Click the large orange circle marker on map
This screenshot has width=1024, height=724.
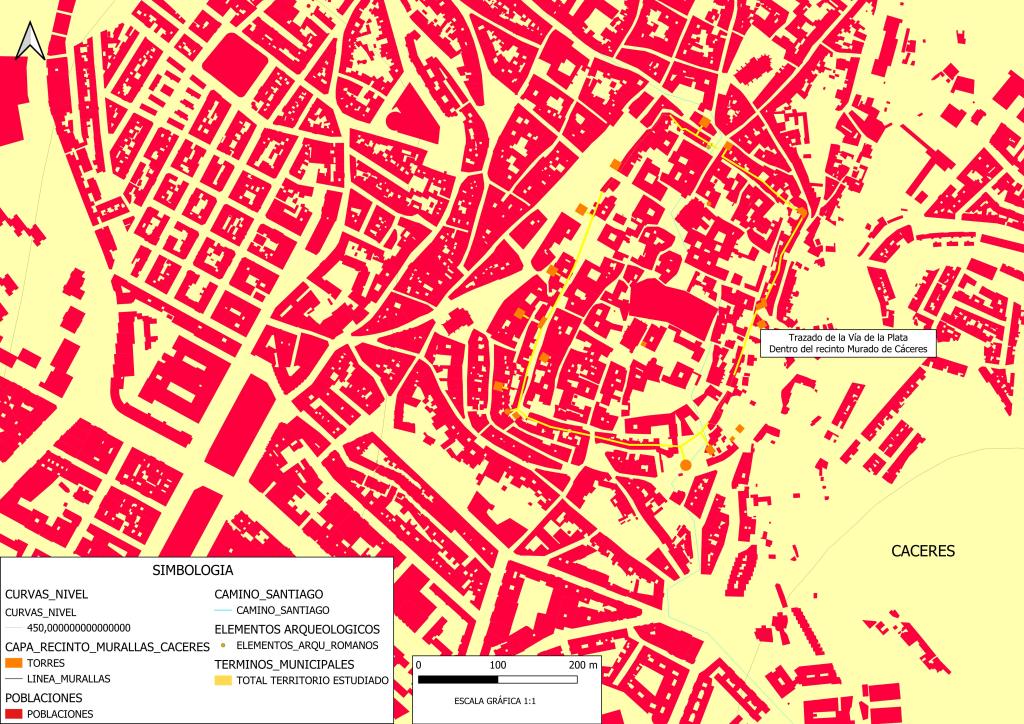(685, 465)
